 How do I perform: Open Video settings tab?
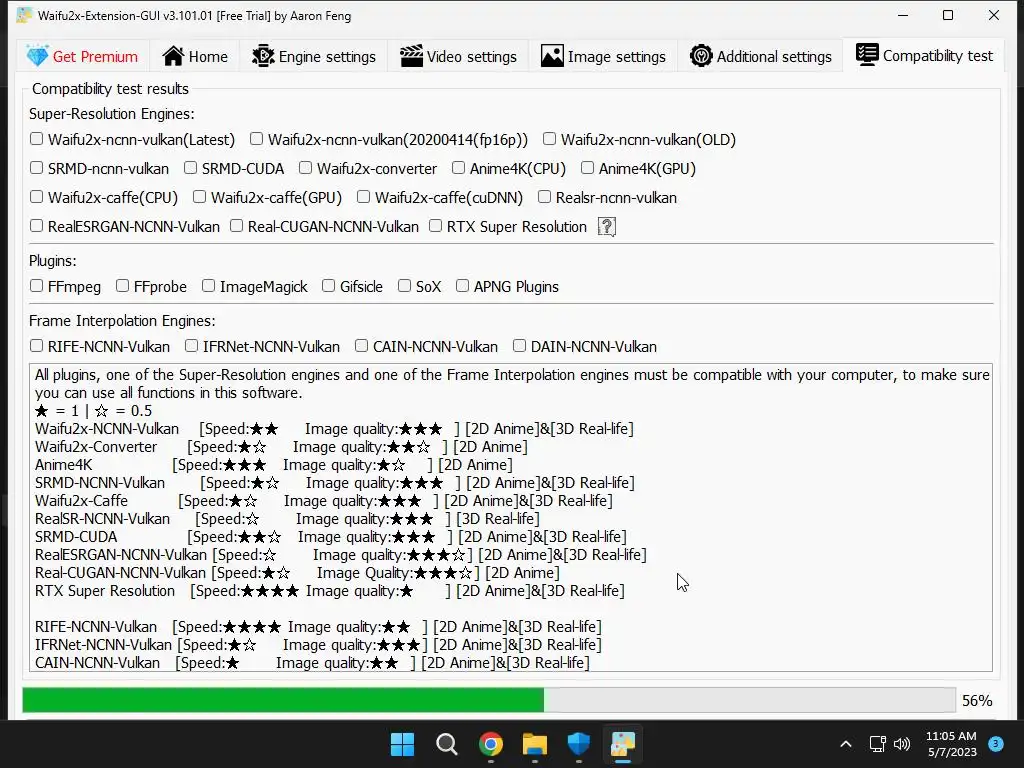(458, 56)
